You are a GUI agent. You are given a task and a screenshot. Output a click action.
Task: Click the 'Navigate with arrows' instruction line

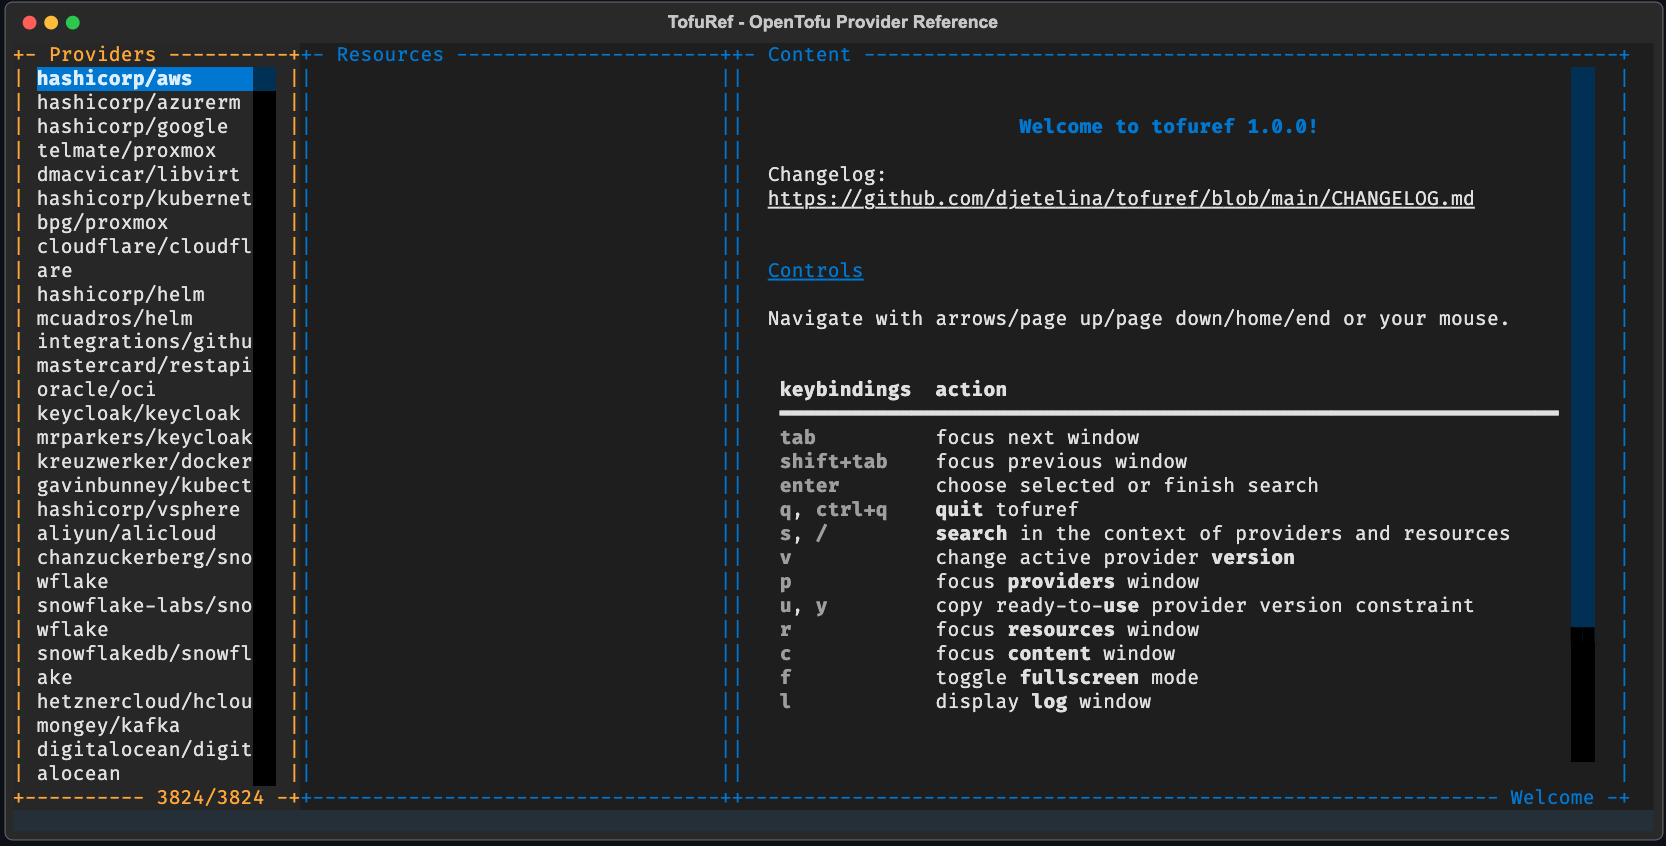click(1139, 319)
